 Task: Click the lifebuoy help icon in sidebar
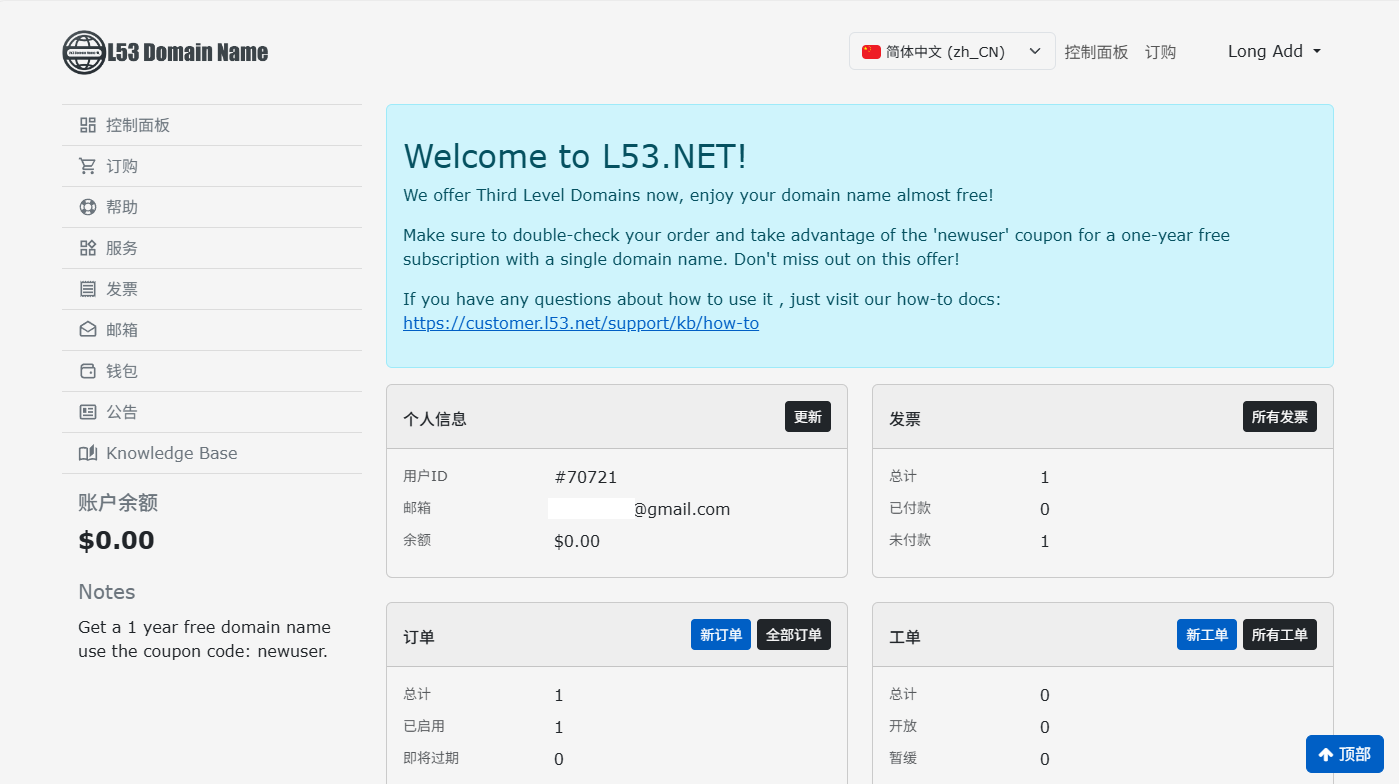tap(88, 207)
